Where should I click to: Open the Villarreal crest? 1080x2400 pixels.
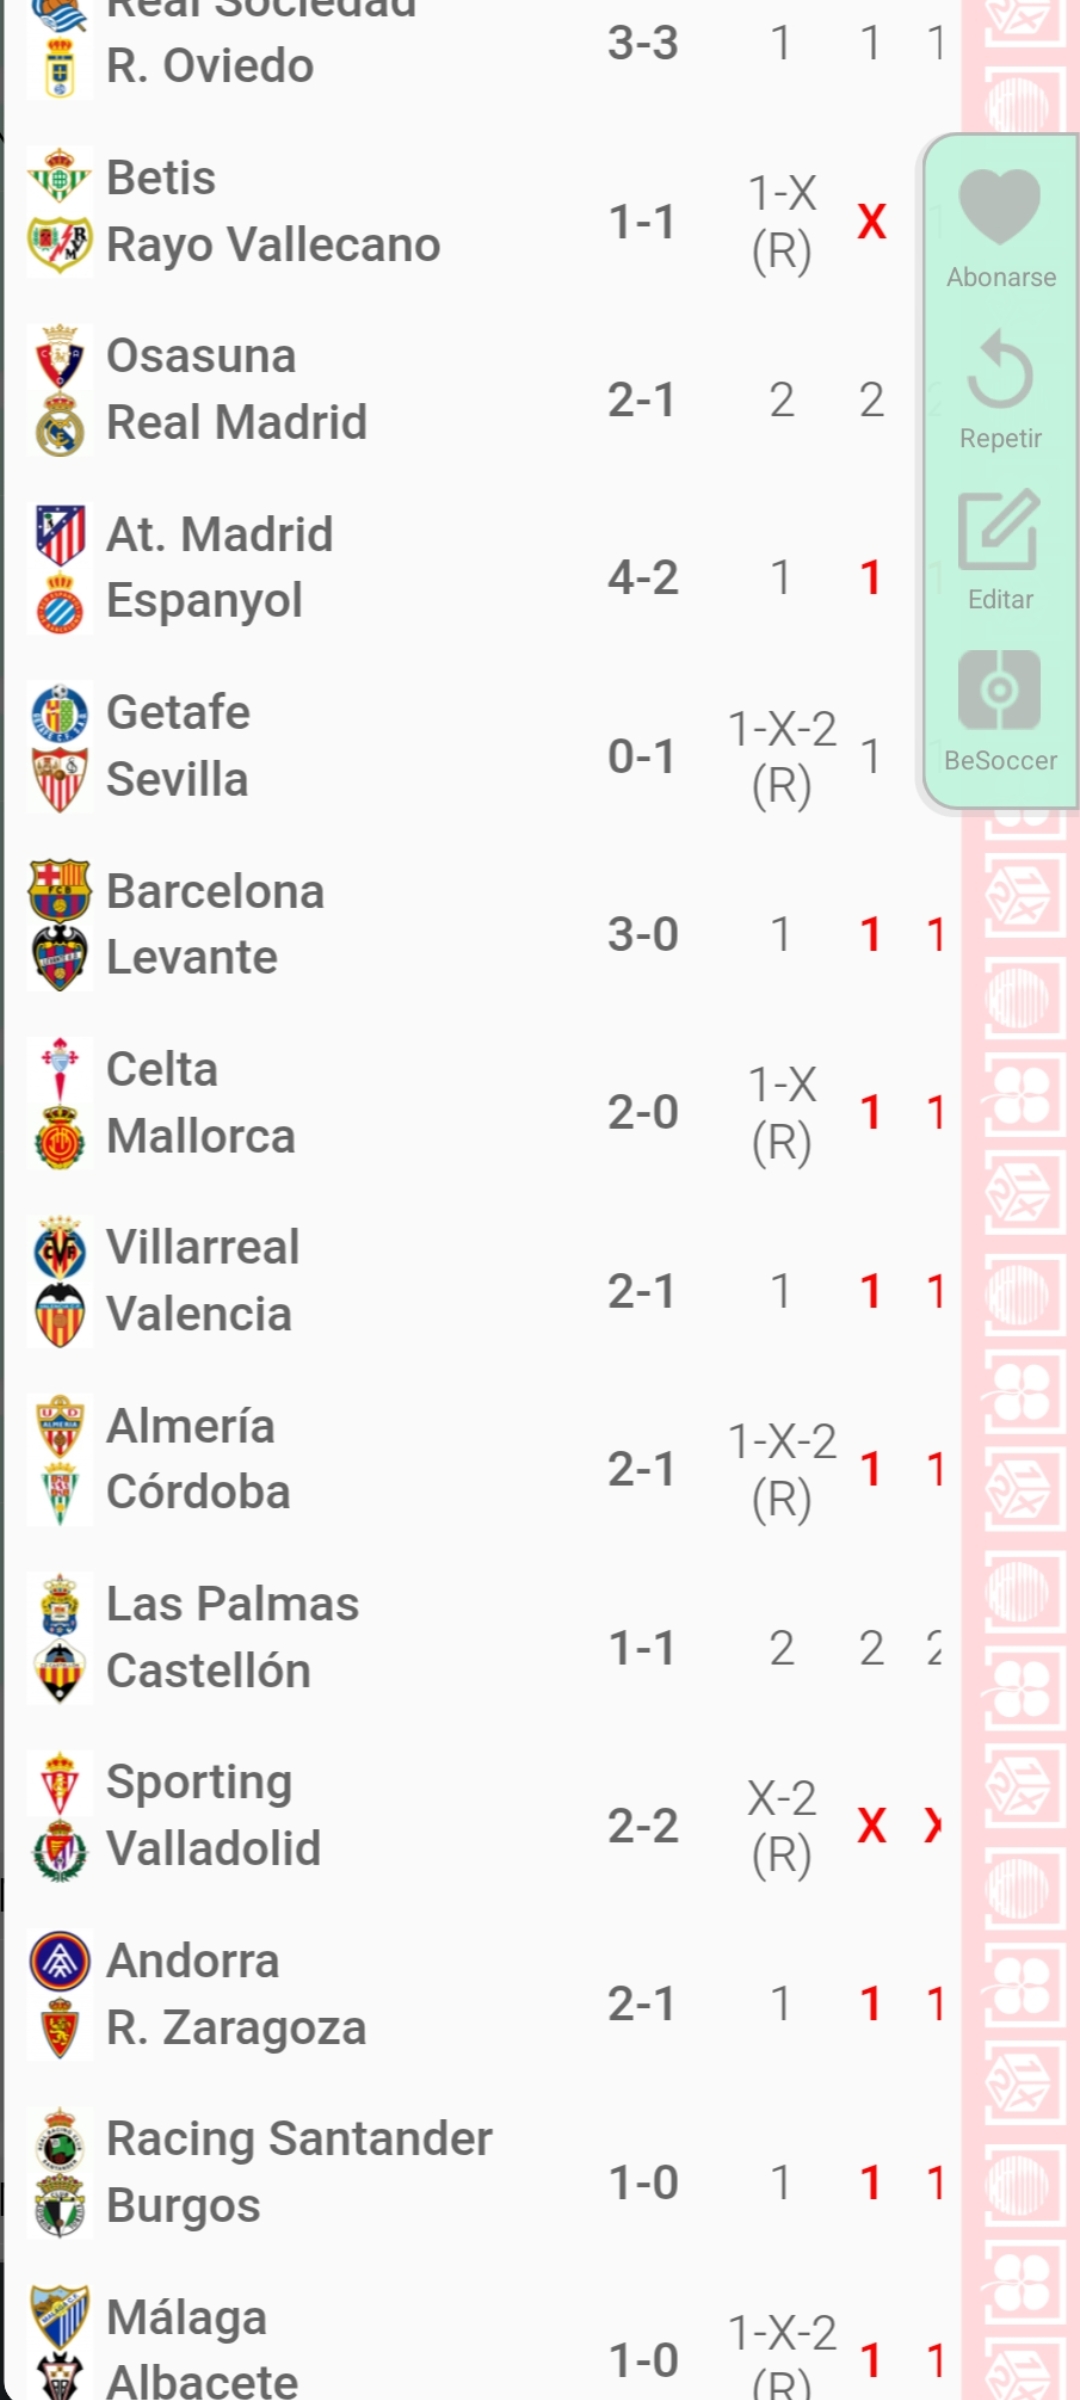[60, 1248]
